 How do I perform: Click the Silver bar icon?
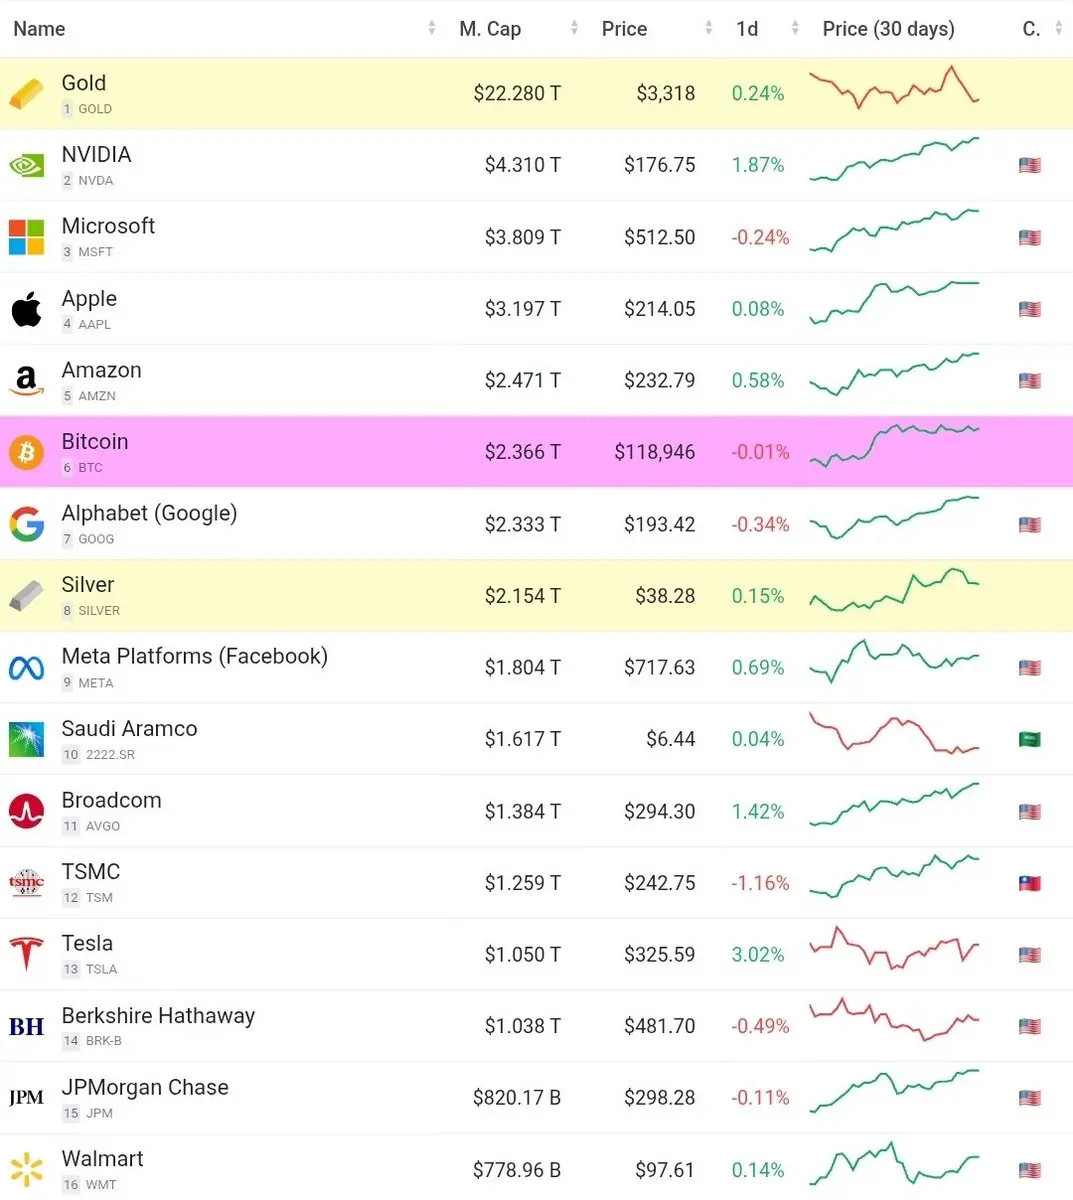[x=27, y=596]
